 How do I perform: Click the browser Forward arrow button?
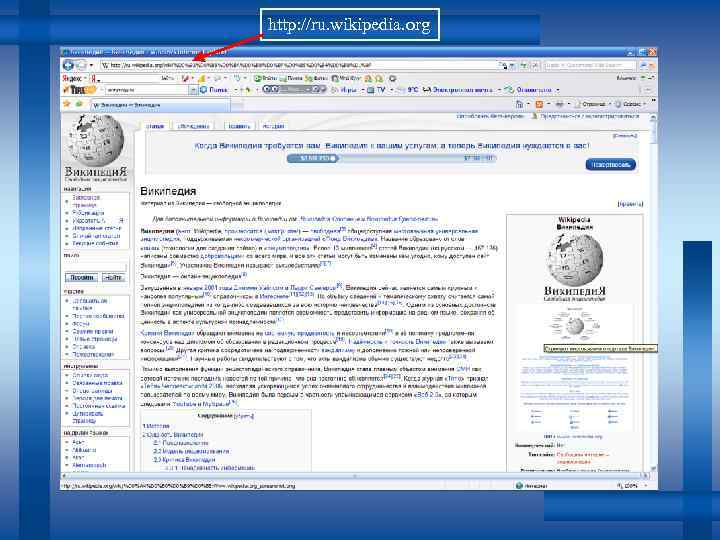point(81,65)
